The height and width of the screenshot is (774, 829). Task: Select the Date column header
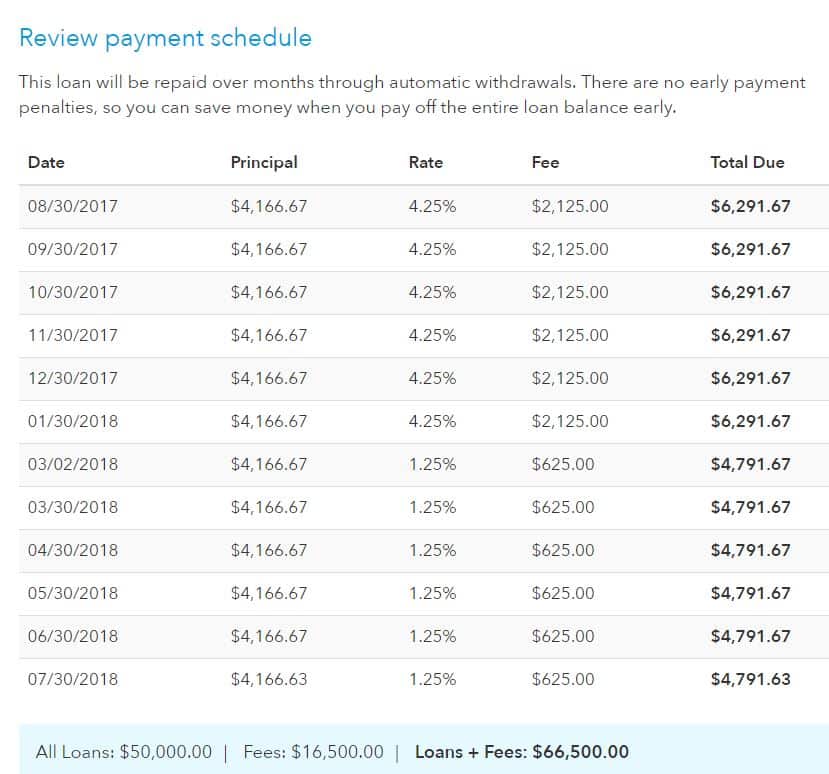[46, 162]
